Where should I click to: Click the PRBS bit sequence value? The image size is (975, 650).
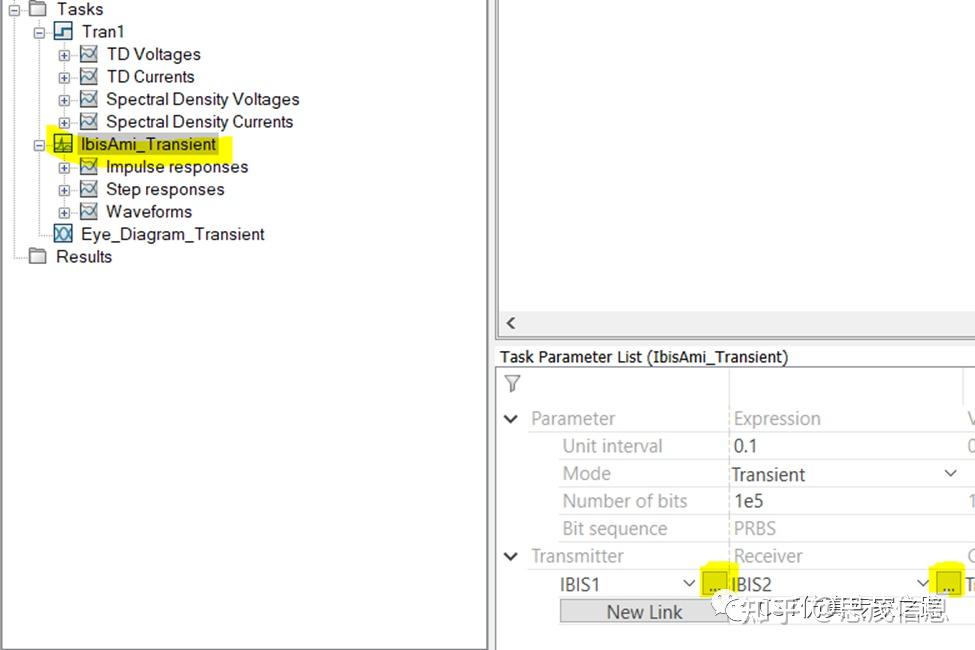pyautogui.click(x=755, y=528)
